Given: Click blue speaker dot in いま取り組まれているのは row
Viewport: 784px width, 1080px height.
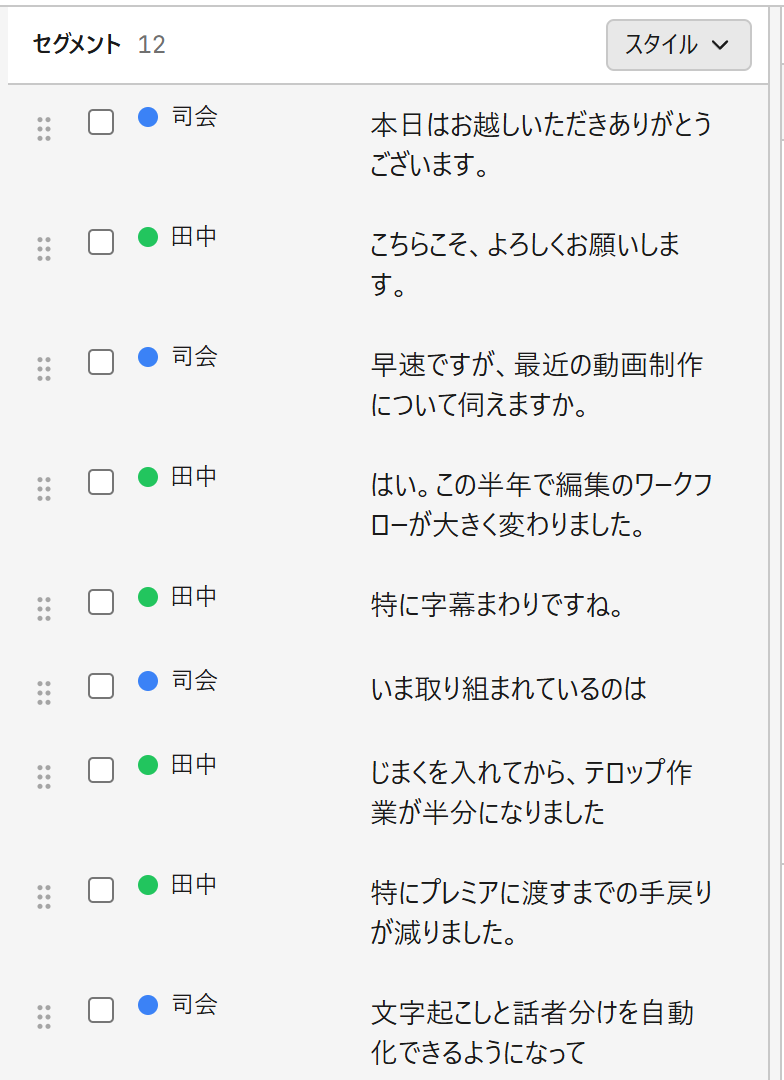Looking at the screenshot, I should [x=148, y=681].
